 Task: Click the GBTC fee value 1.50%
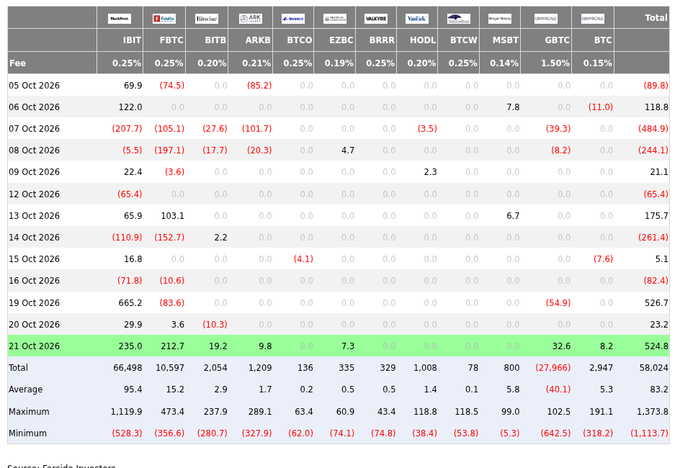555,63
